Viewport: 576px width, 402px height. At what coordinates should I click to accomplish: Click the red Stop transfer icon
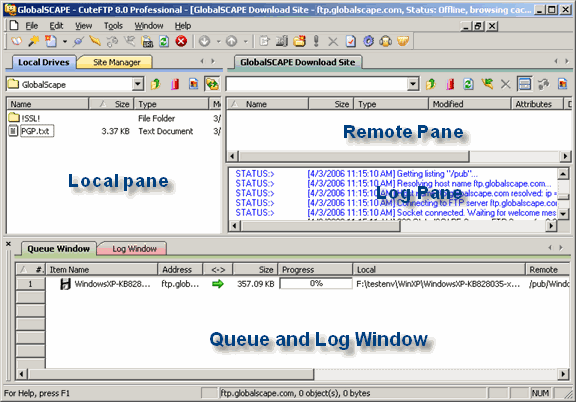tap(181, 41)
